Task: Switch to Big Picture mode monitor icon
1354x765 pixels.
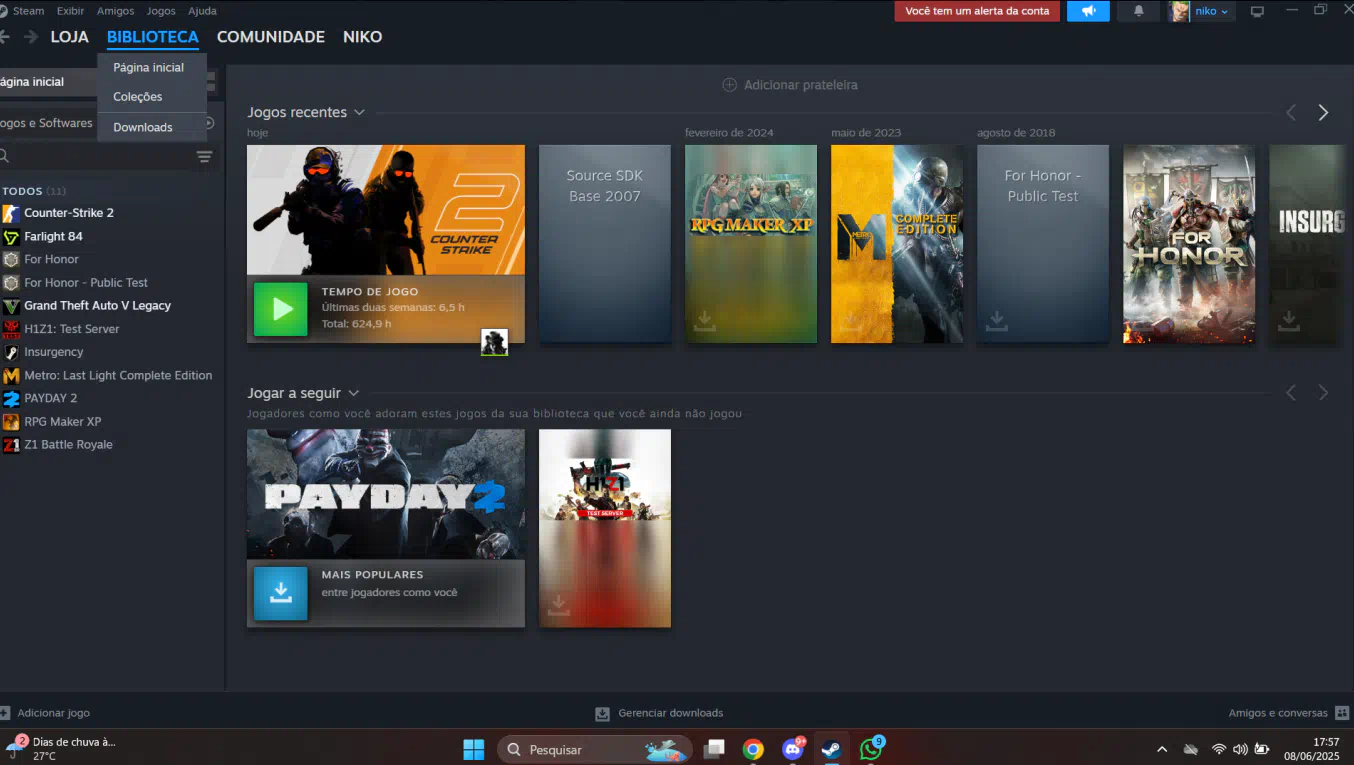Action: point(1257,11)
